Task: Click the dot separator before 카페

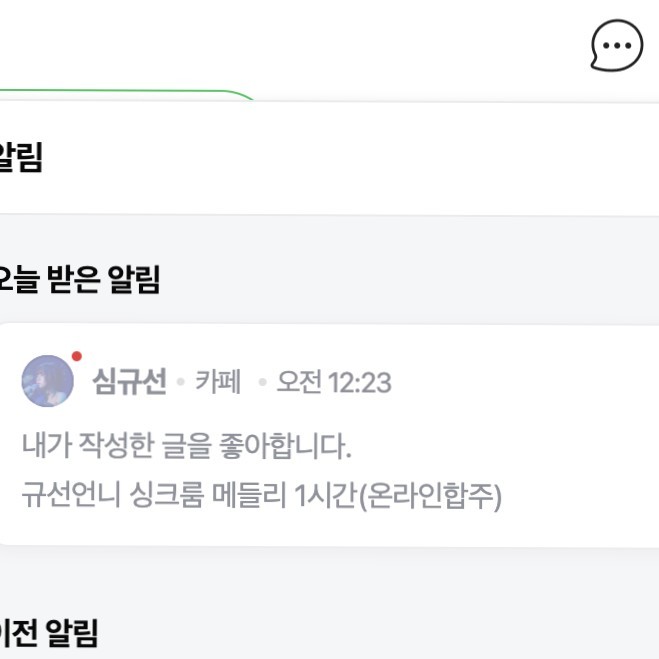Action: 181,383
